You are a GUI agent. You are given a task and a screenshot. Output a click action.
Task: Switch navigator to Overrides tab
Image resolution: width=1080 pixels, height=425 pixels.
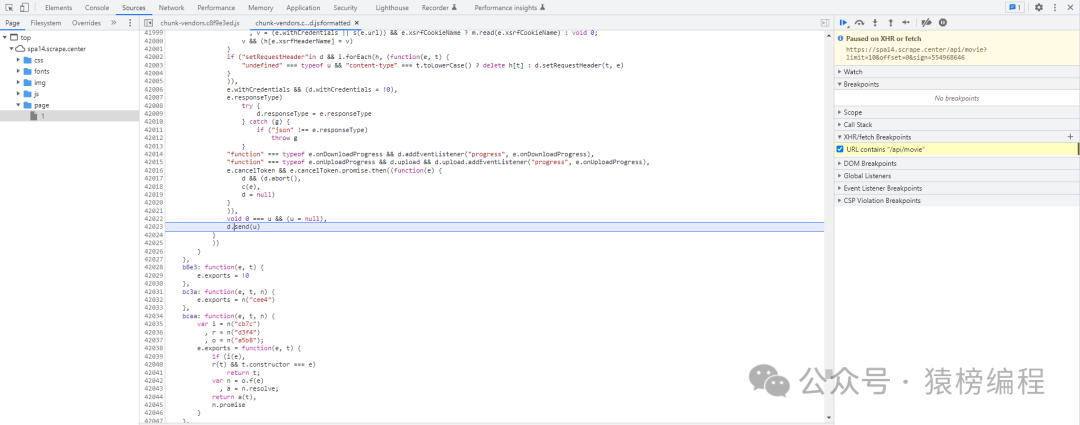click(86, 23)
